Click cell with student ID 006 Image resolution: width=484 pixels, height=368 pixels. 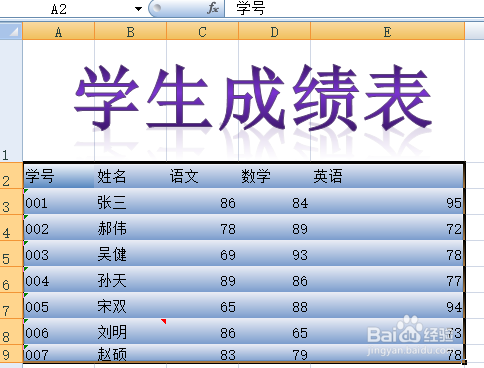click(59, 332)
